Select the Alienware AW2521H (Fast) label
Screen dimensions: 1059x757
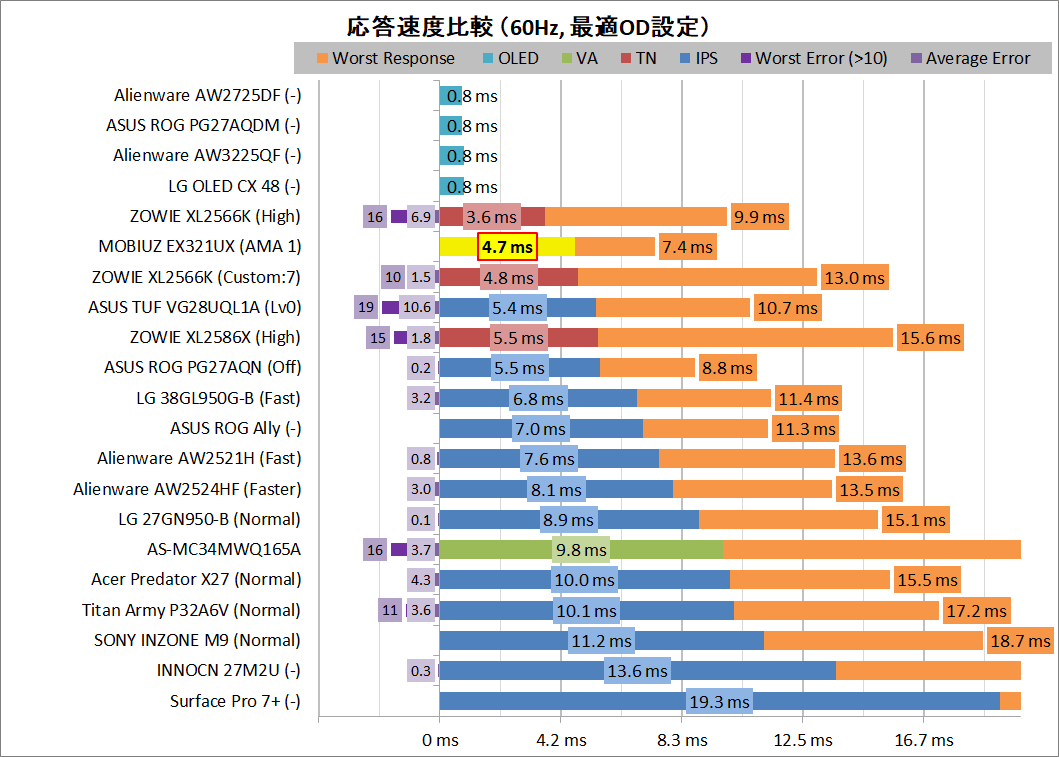pos(199,459)
